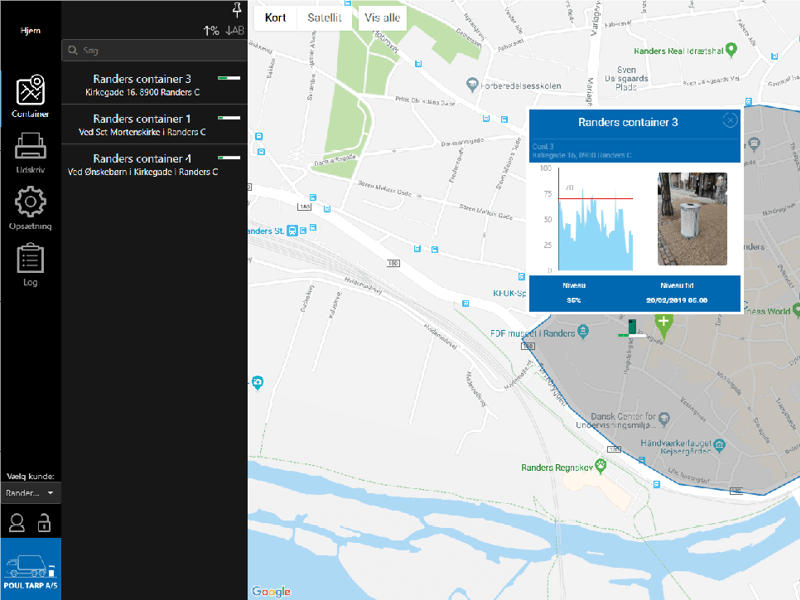Screen dimensions: 800x600
Task: Click the red threshold line in the level chart
Action: click(595, 199)
